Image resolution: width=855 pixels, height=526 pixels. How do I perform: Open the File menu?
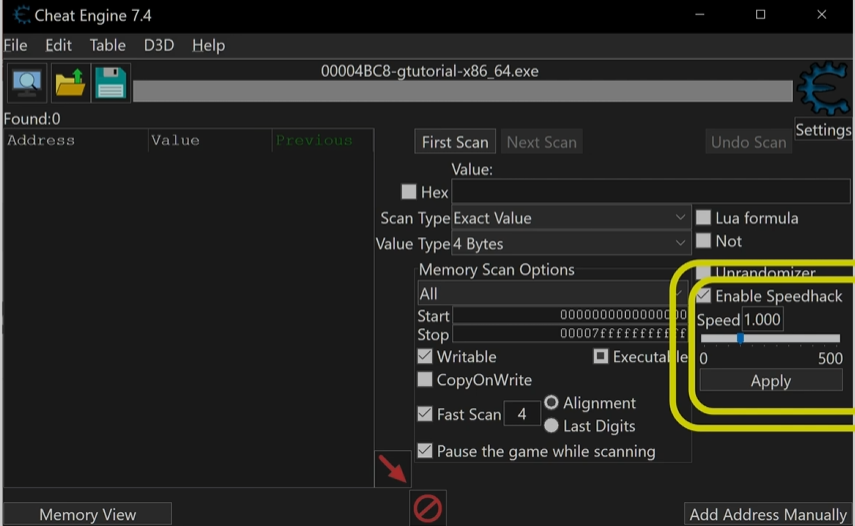click(15, 45)
